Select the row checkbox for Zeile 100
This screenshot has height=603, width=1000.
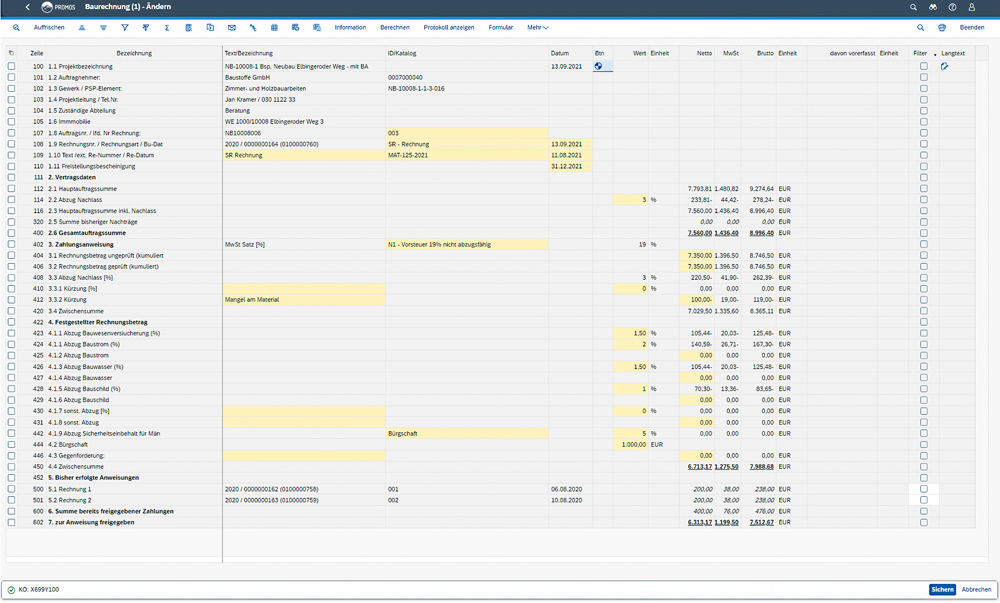click(x=11, y=66)
